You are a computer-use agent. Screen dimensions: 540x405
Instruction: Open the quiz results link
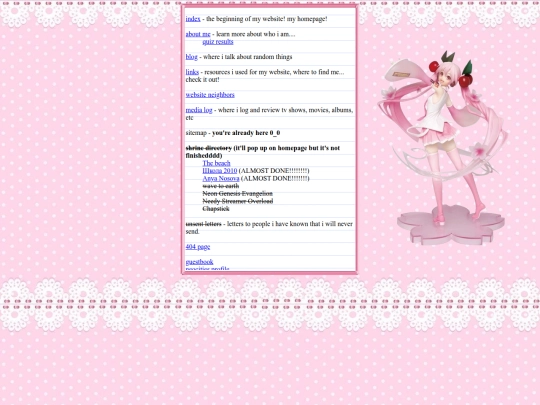pyautogui.click(x=218, y=42)
